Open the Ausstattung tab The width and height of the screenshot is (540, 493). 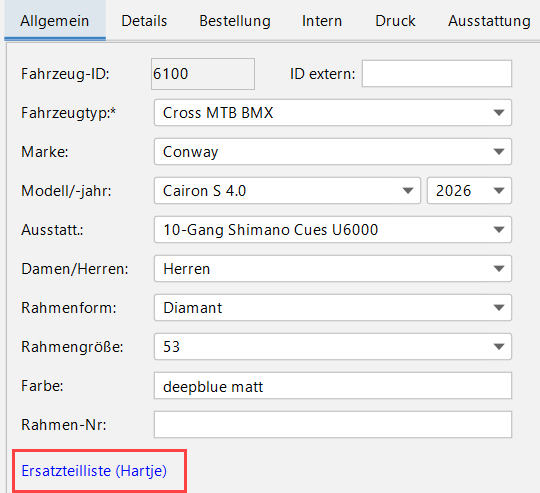click(x=489, y=21)
